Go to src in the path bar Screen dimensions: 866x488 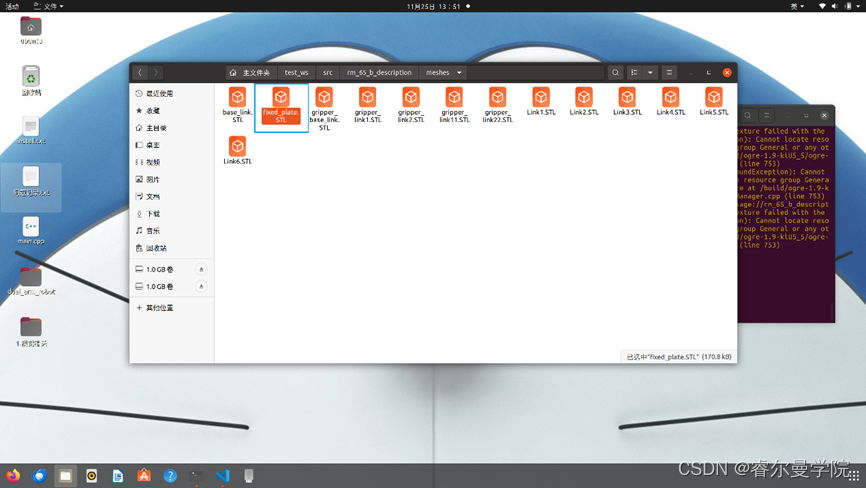(328, 72)
